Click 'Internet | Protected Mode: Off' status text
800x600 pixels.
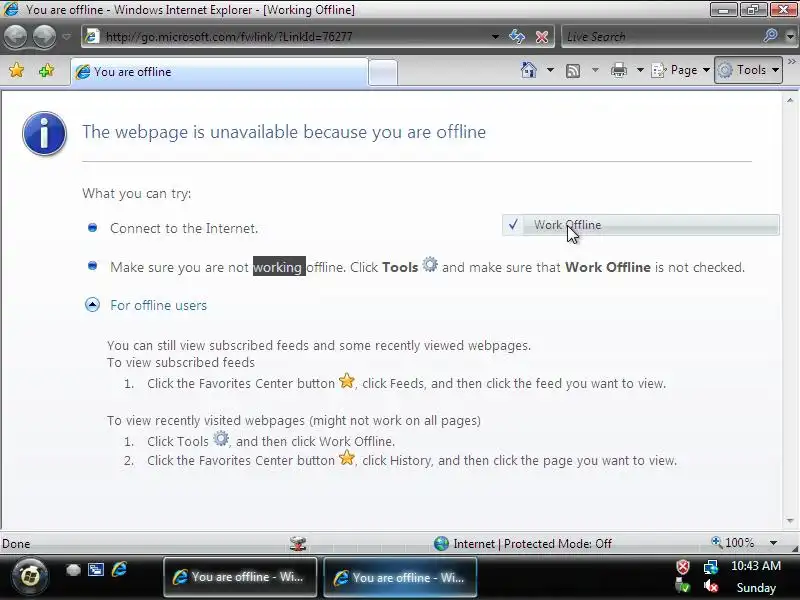(x=532, y=543)
